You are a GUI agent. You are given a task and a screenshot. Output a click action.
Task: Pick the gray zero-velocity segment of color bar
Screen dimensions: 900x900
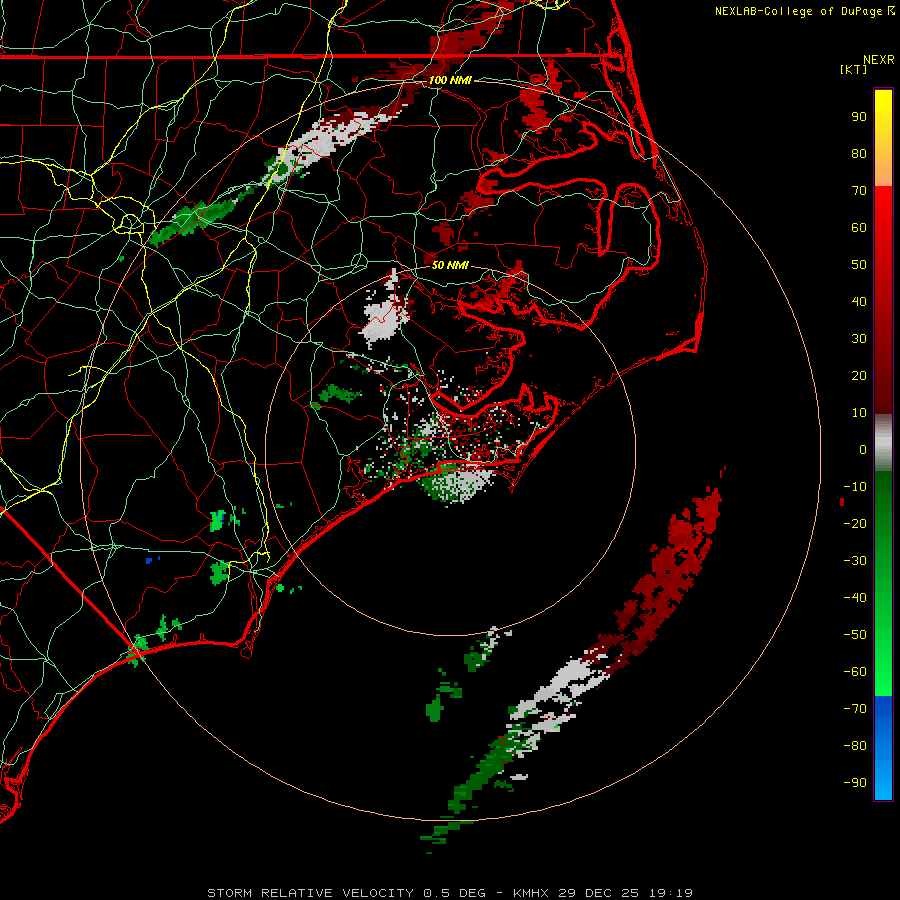tap(883, 442)
